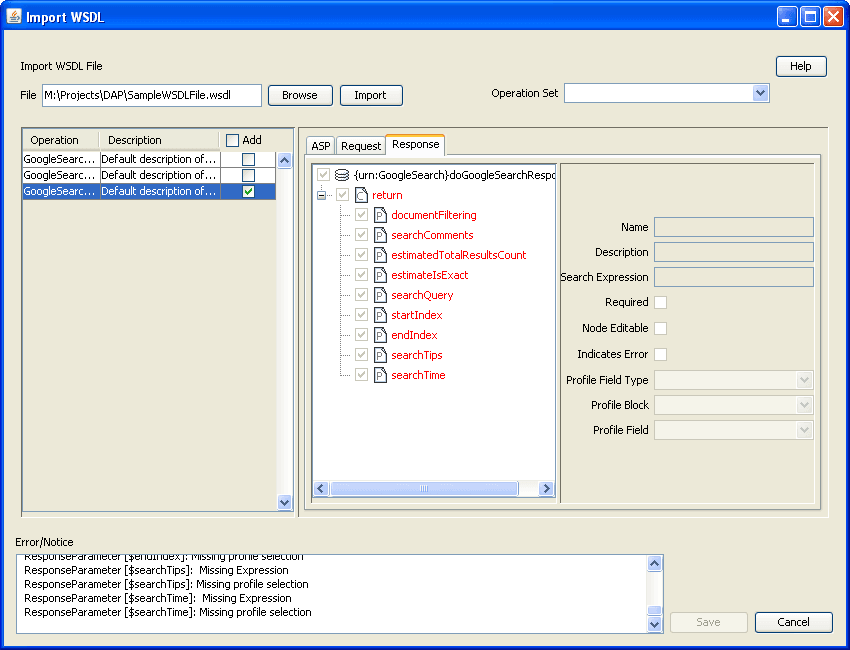
Task: Click the up arrow of Error/Notice scrollbar
Action: point(654,564)
